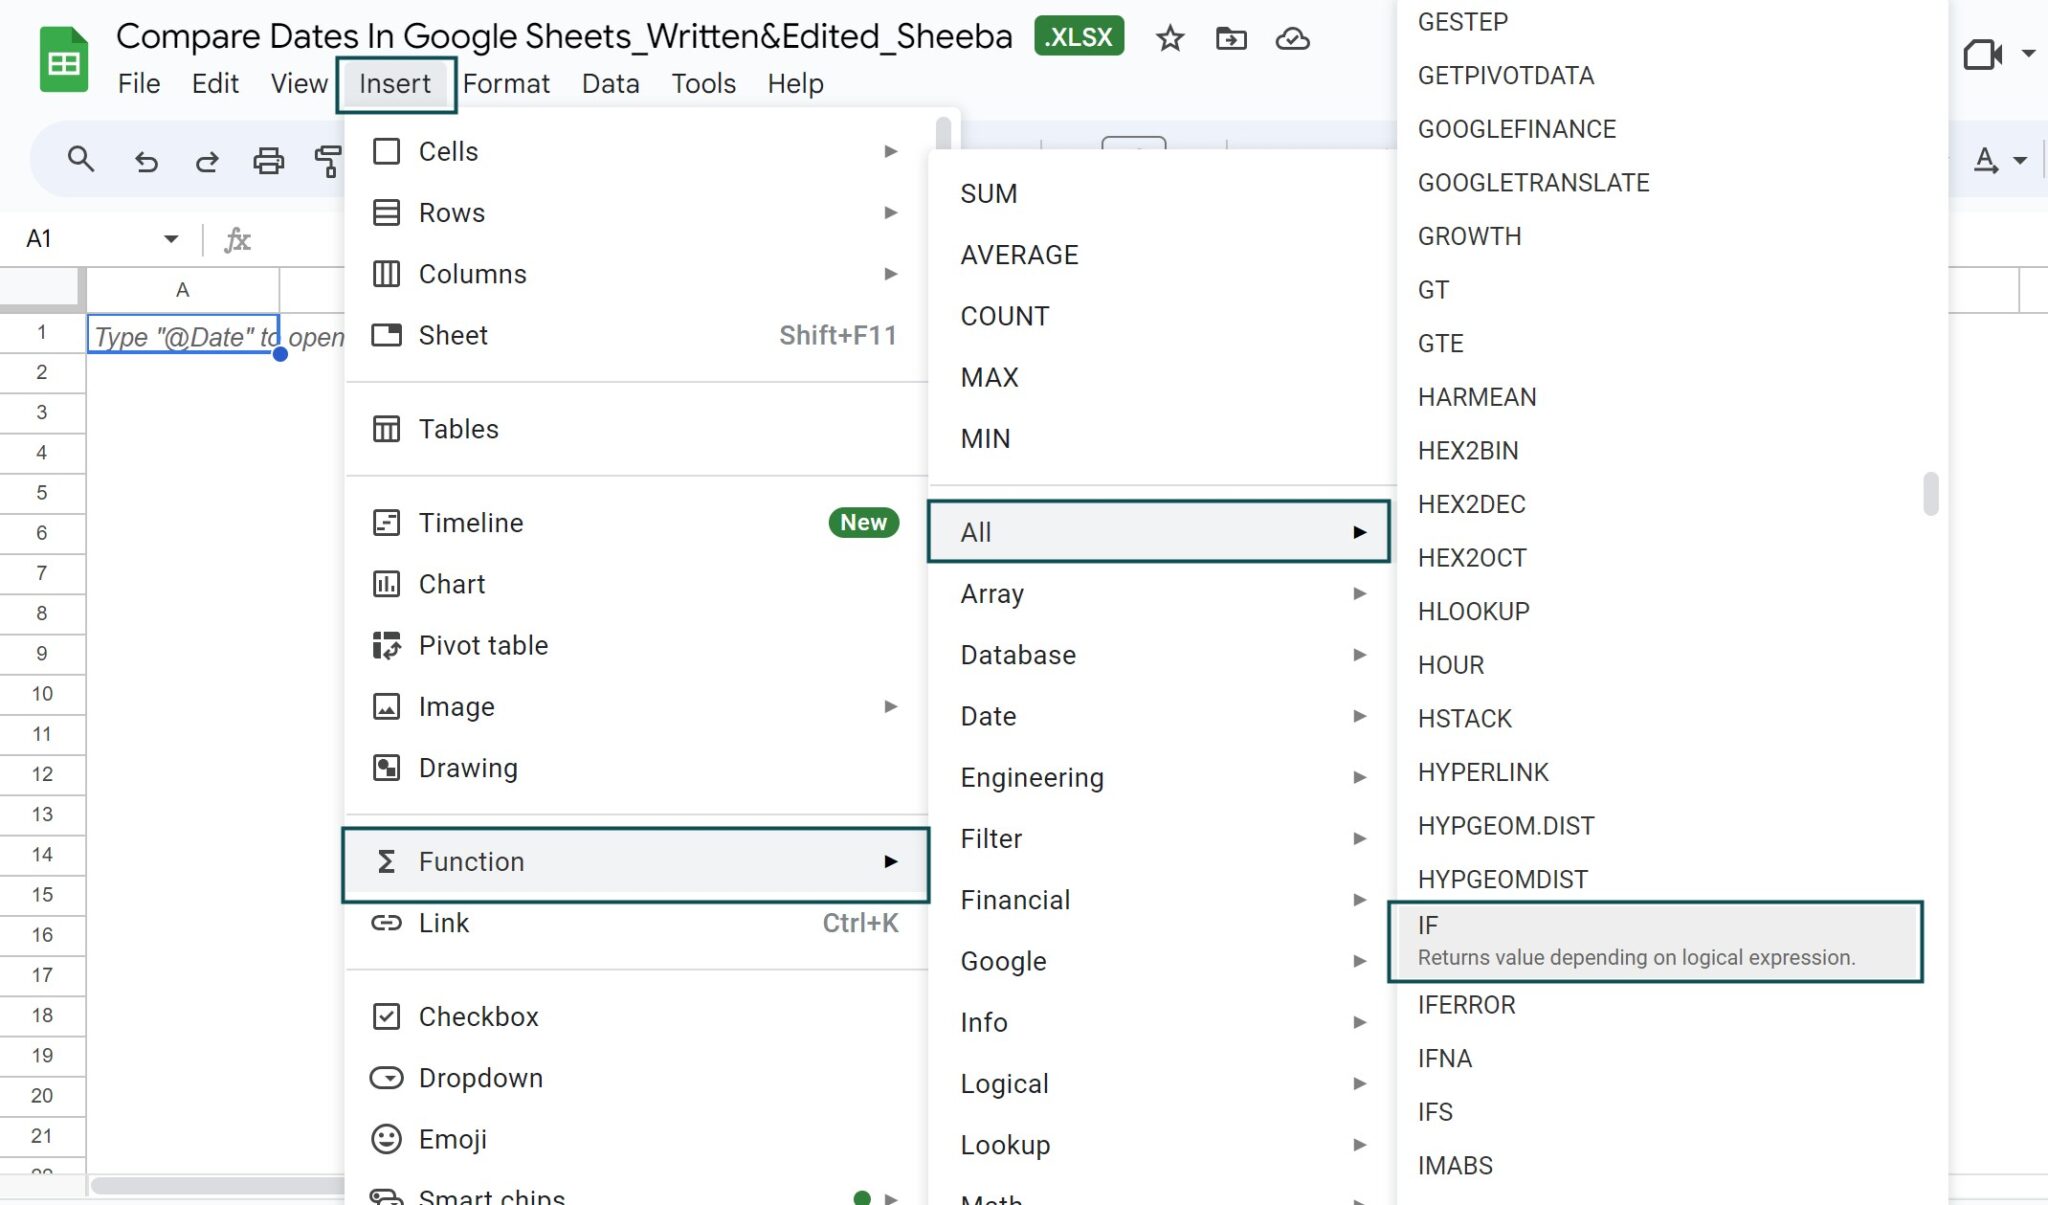Expand the Logical function category
The image size is (2048, 1205).
click(1162, 1083)
